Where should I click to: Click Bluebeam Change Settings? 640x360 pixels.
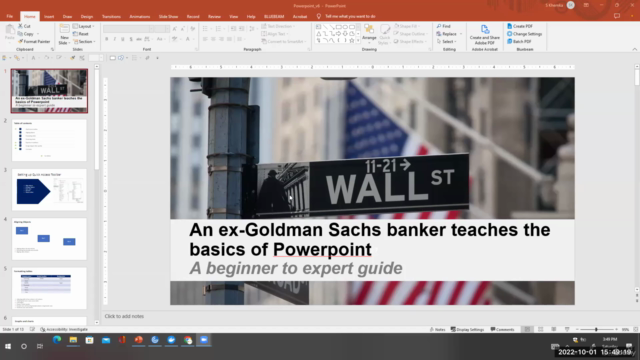coord(524,34)
